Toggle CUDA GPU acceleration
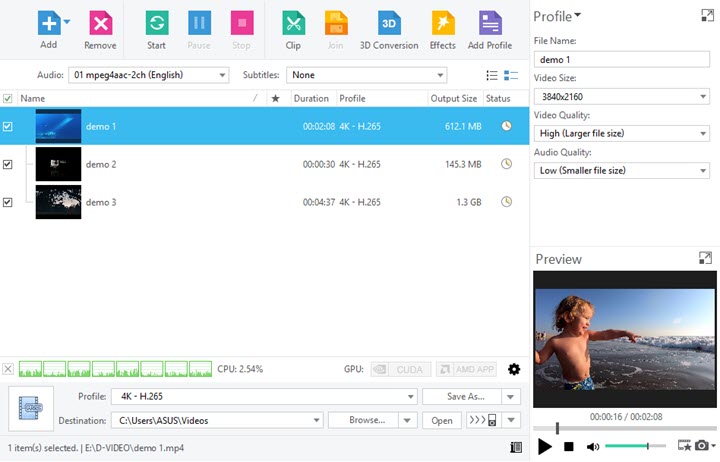Image resolution: width=720 pixels, height=462 pixels. 401,369
